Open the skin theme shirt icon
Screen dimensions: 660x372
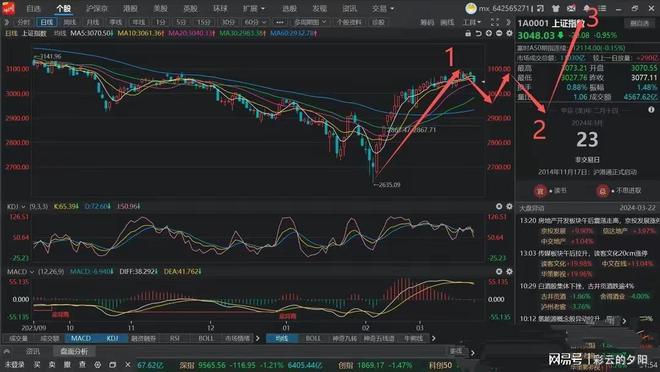(556, 8)
